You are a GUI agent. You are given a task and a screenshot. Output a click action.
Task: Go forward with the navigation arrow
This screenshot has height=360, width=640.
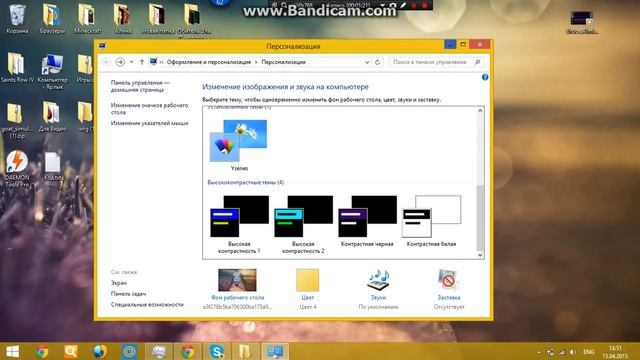point(120,62)
